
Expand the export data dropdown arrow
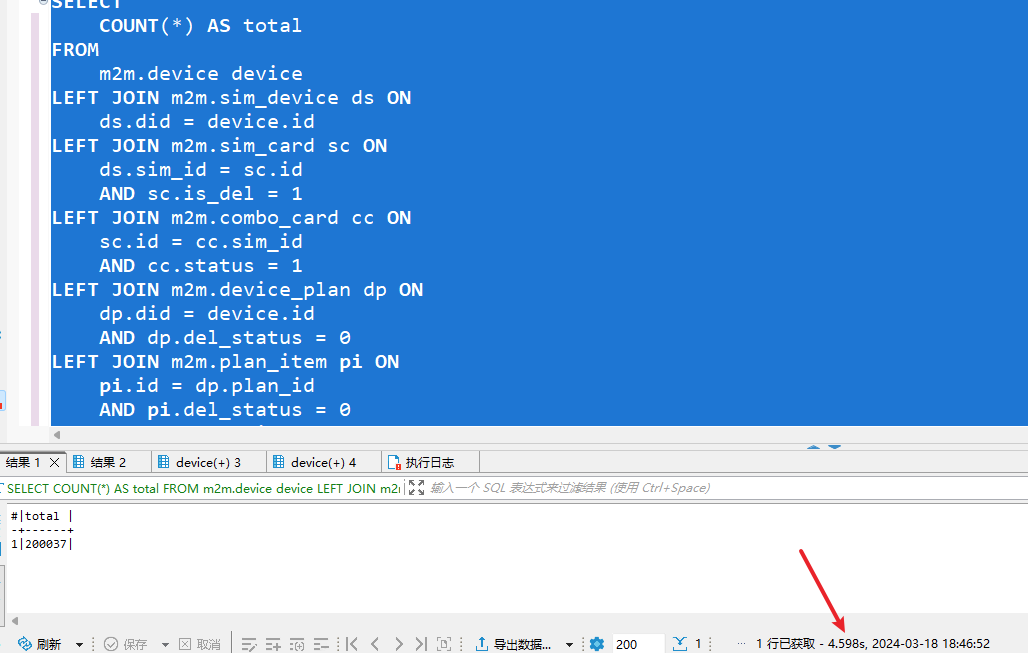(x=569, y=644)
